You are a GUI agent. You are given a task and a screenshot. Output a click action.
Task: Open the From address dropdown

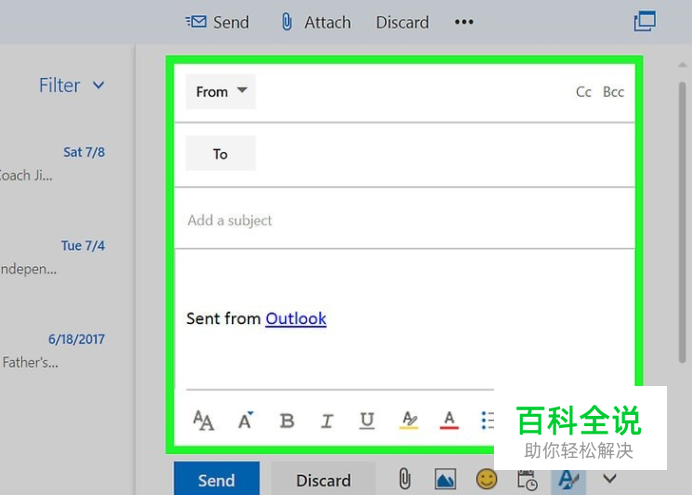coord(221,91)
